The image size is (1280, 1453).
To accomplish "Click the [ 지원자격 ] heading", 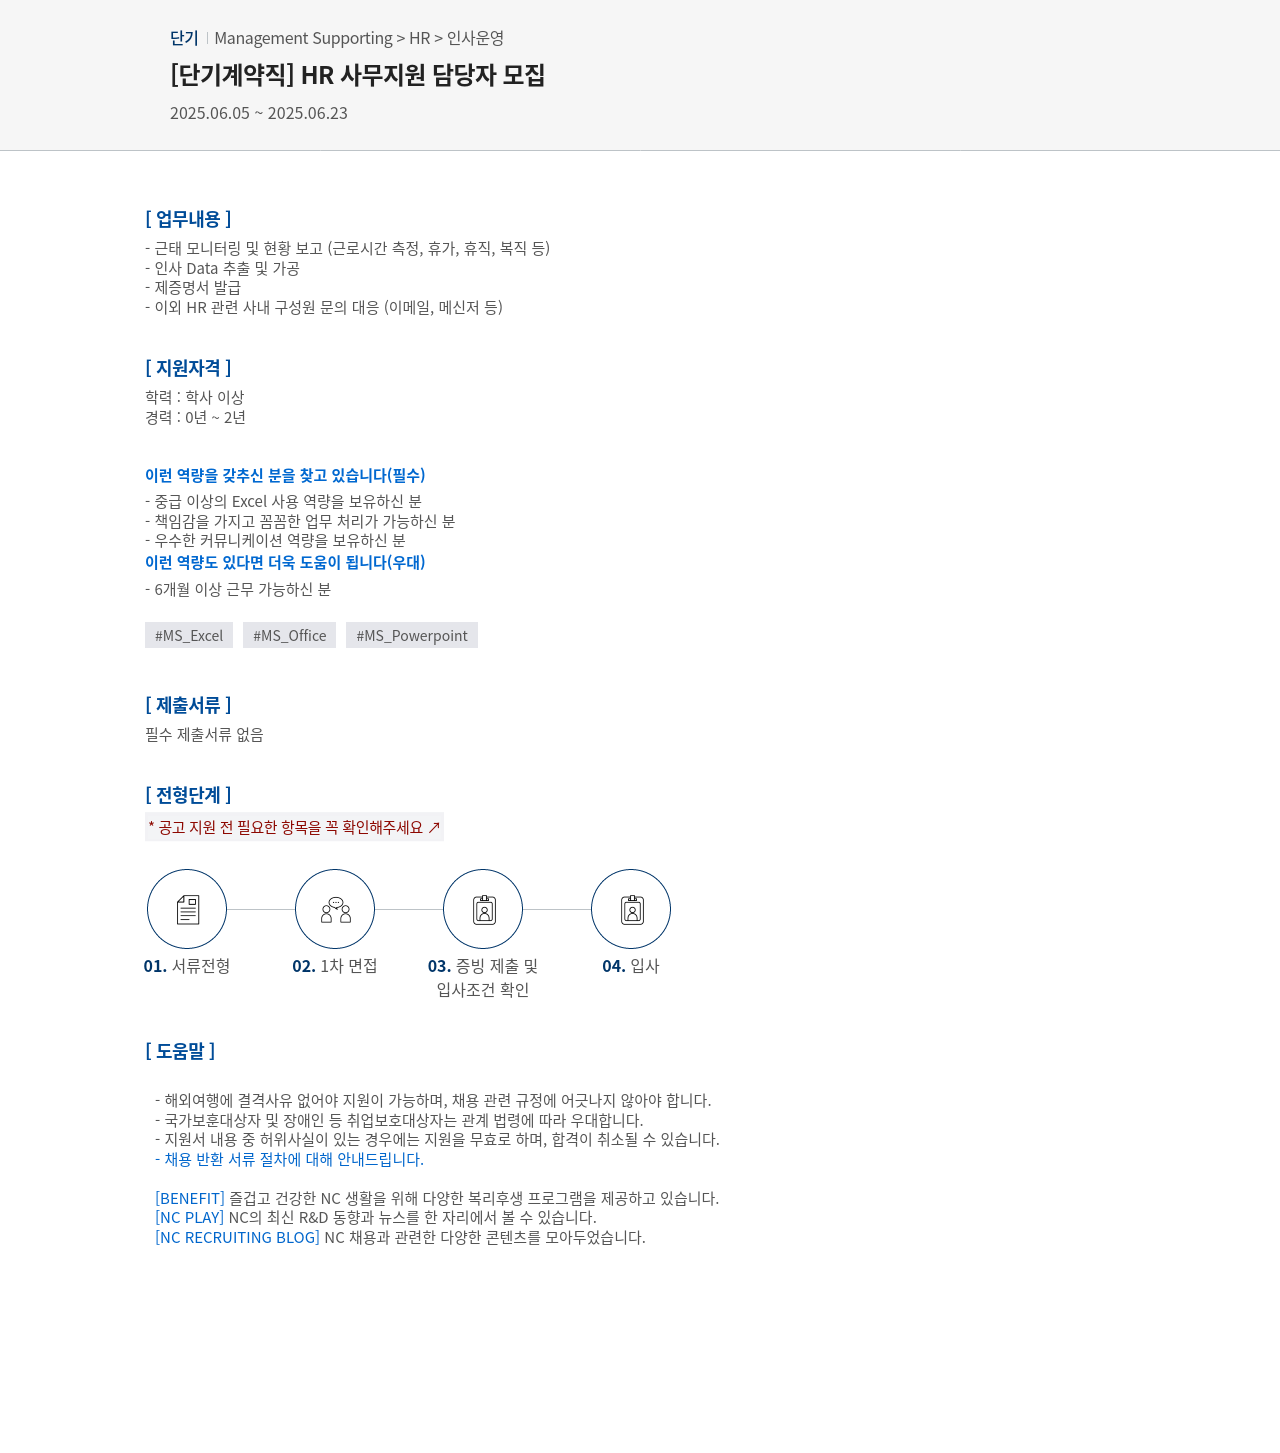I will [x=188, y=368].
